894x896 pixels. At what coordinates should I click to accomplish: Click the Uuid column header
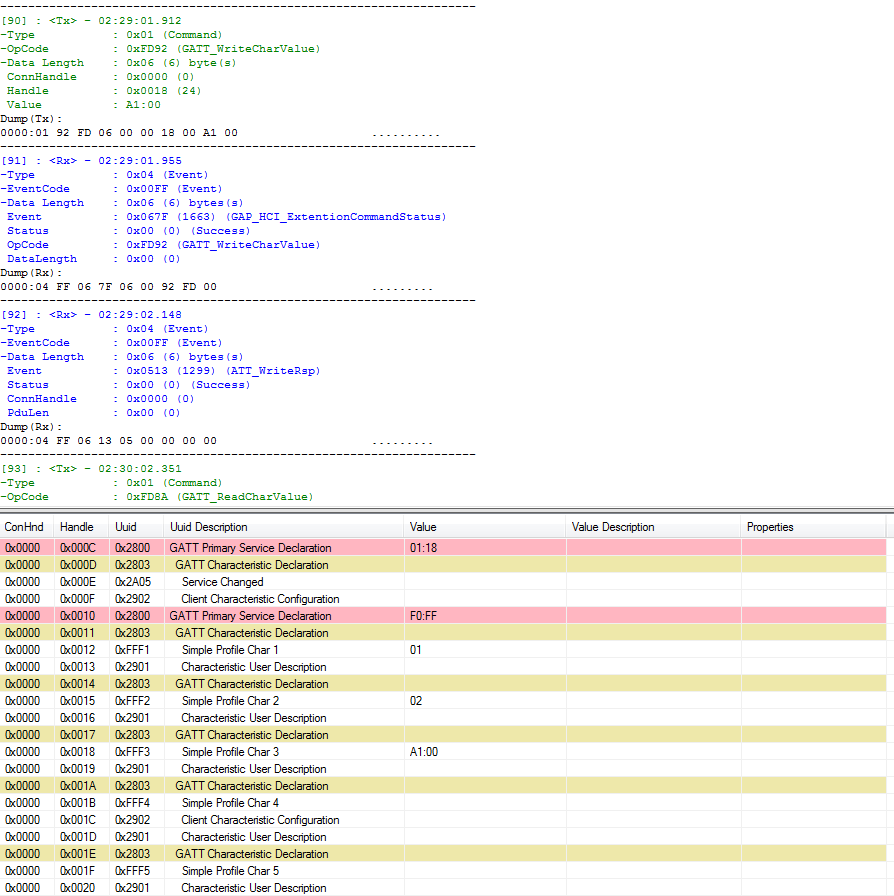point(137,527)
